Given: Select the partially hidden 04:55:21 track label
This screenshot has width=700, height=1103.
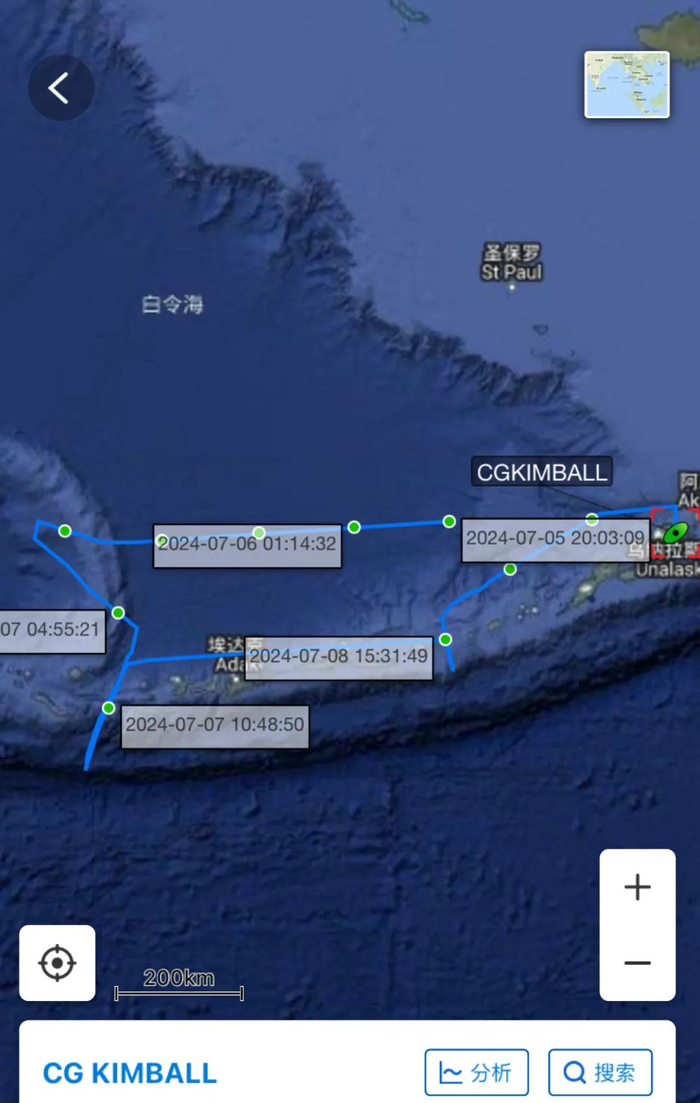Looking at the screenshot, I should (52, 631).
